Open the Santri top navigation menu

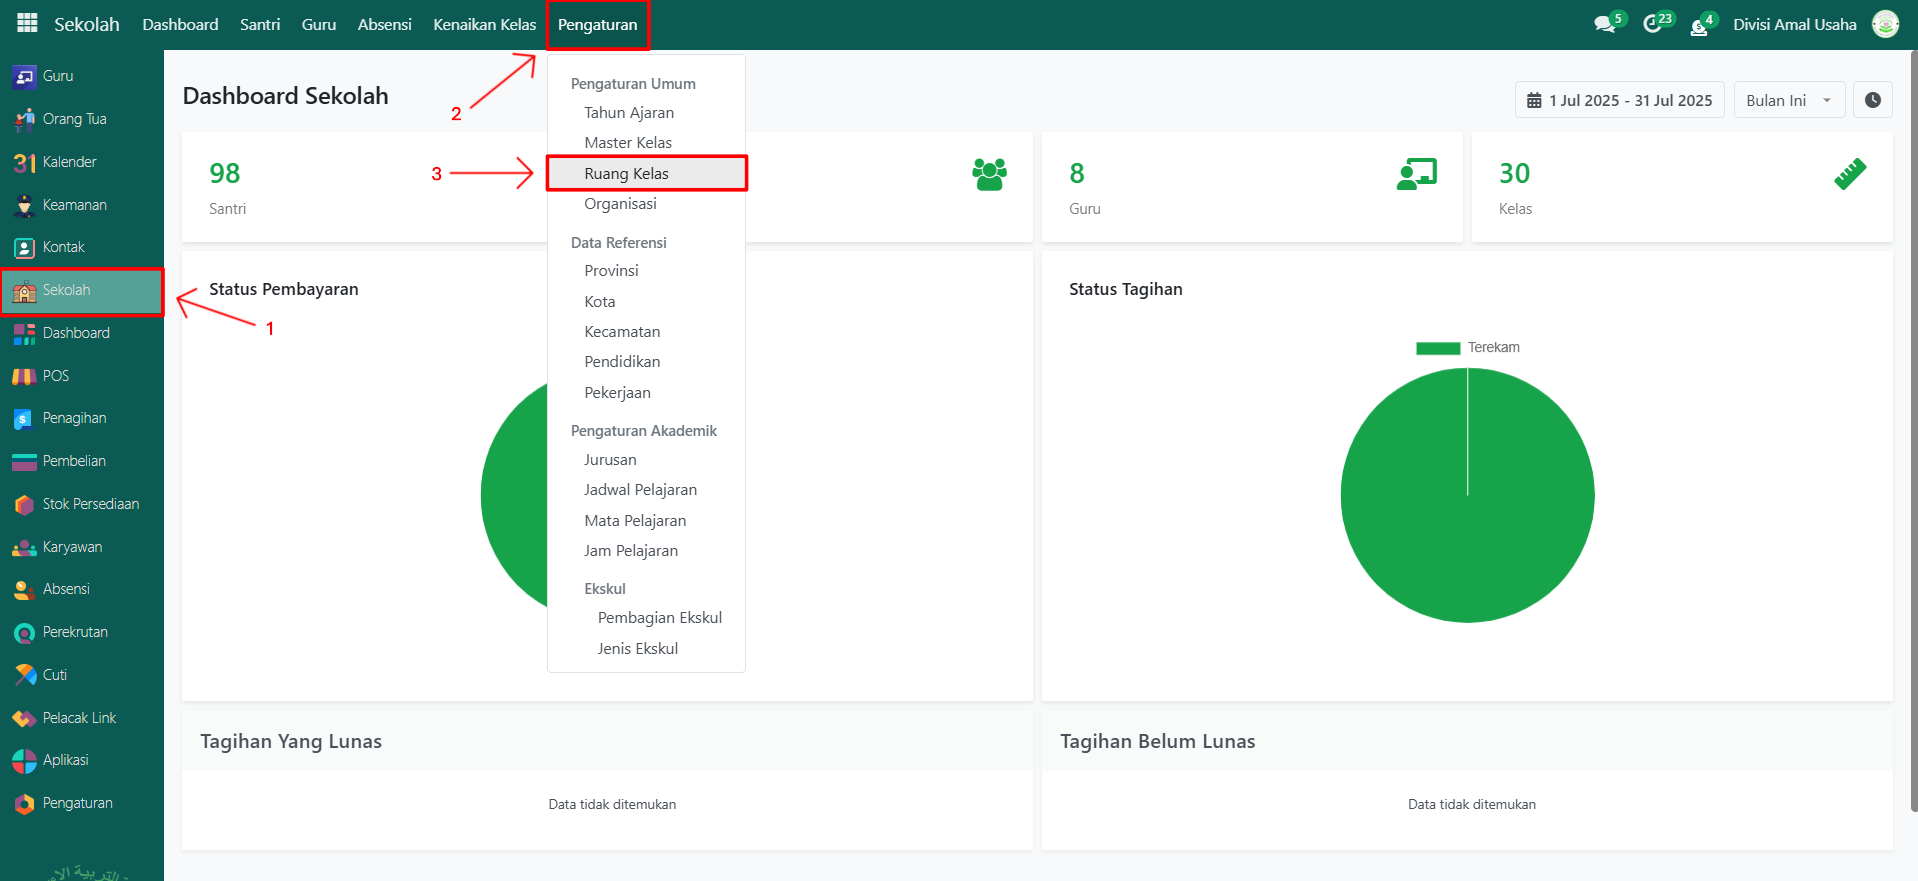coord(260,25)
